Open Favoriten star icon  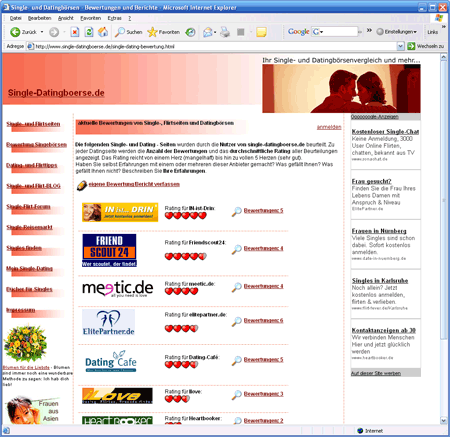click(x=152, y=32)
